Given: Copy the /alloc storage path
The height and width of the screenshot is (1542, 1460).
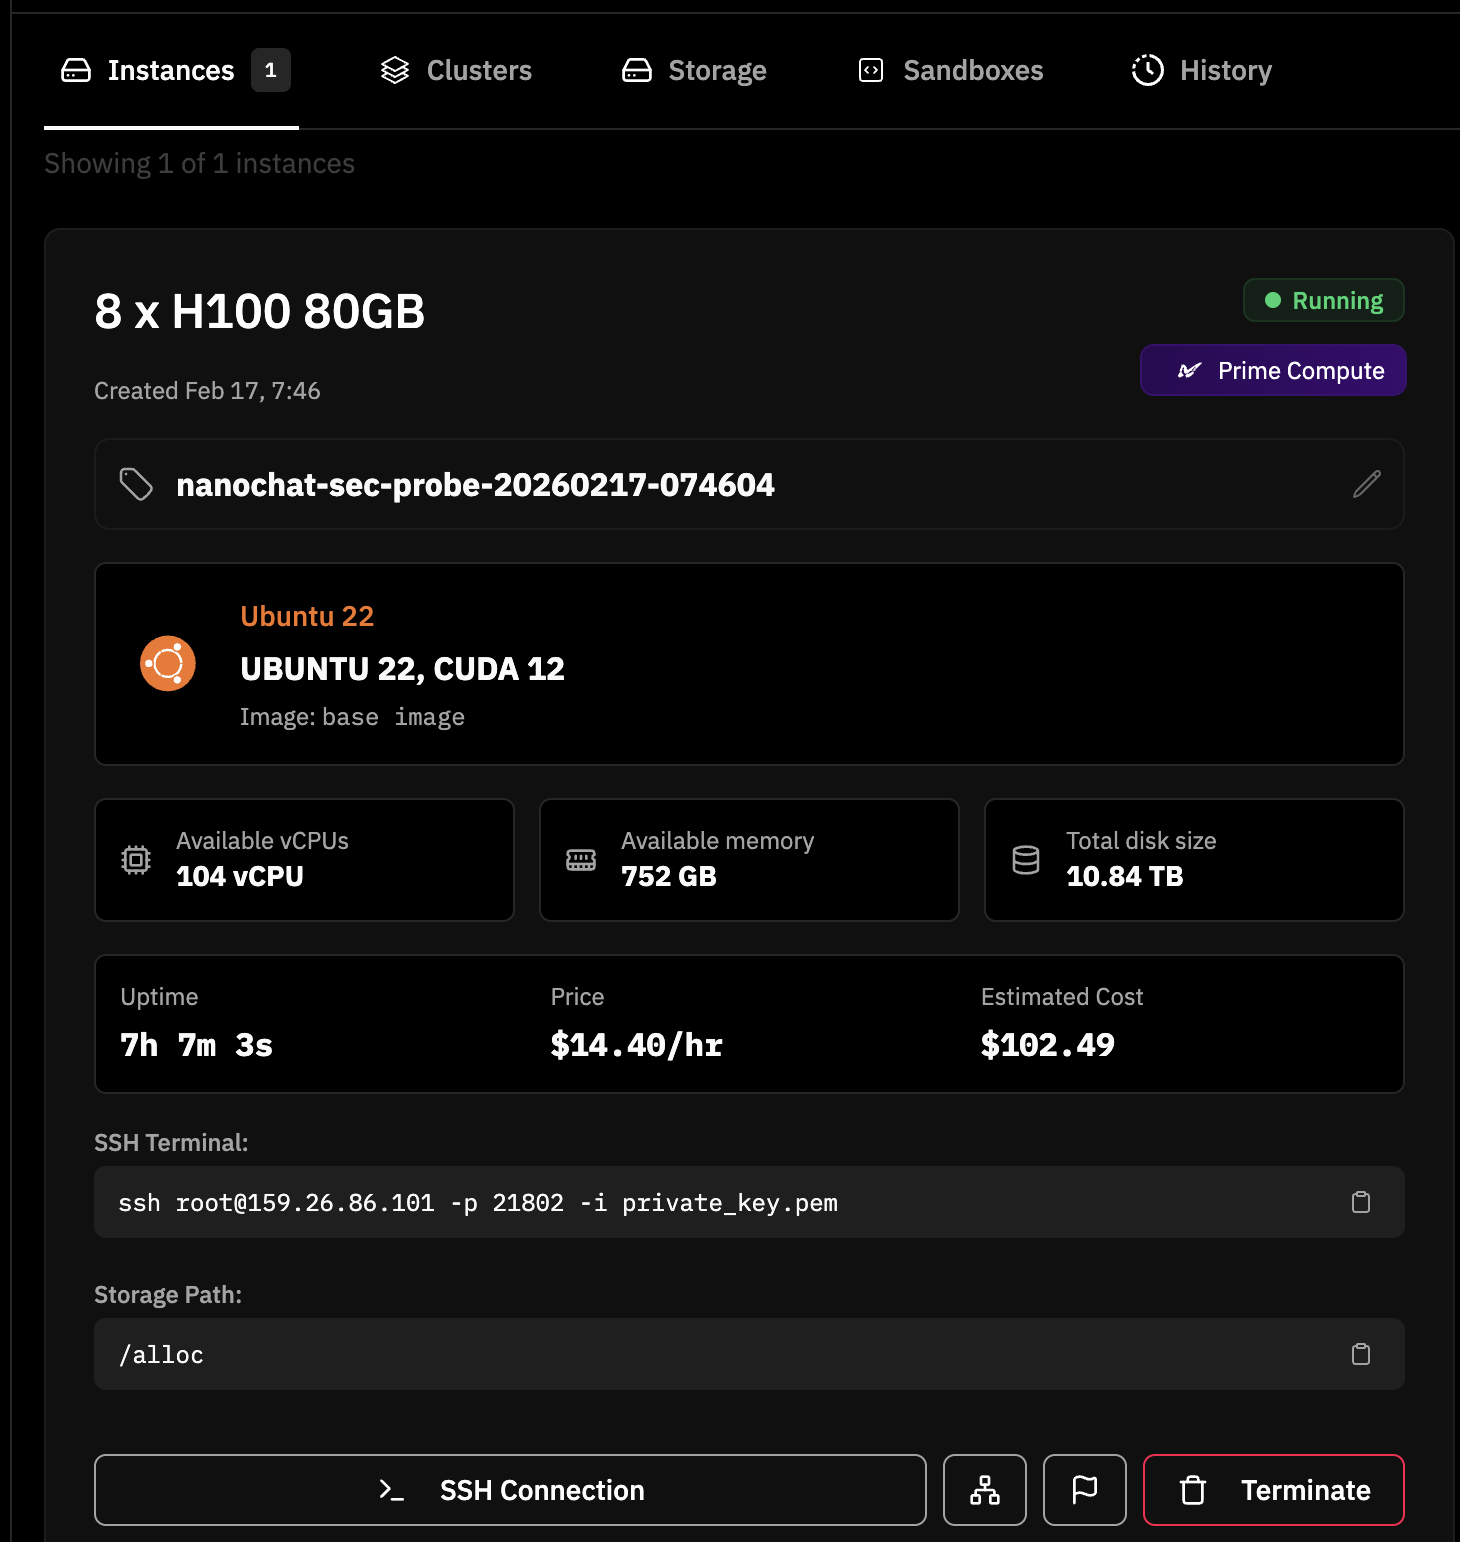Looking at the screenshot, I should click(x=1360, y=1354).
